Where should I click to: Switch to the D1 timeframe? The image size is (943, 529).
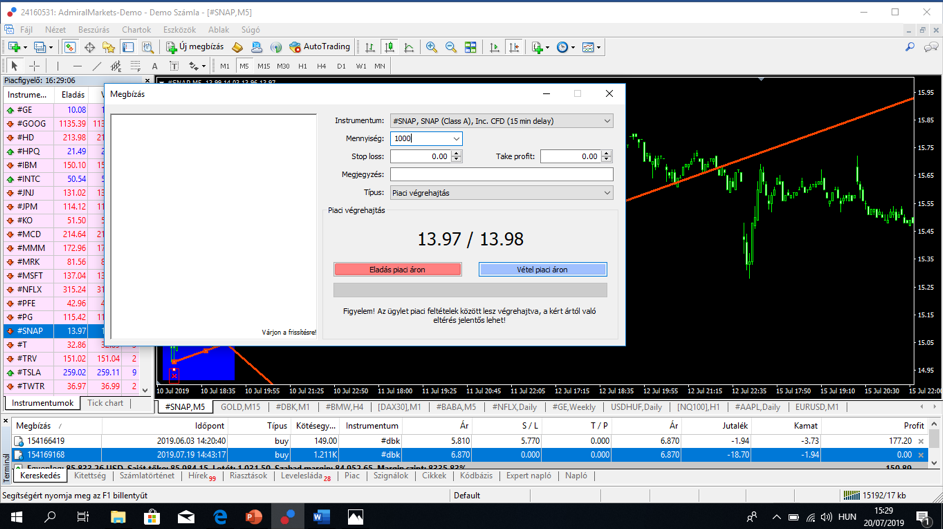coord(341,66)
